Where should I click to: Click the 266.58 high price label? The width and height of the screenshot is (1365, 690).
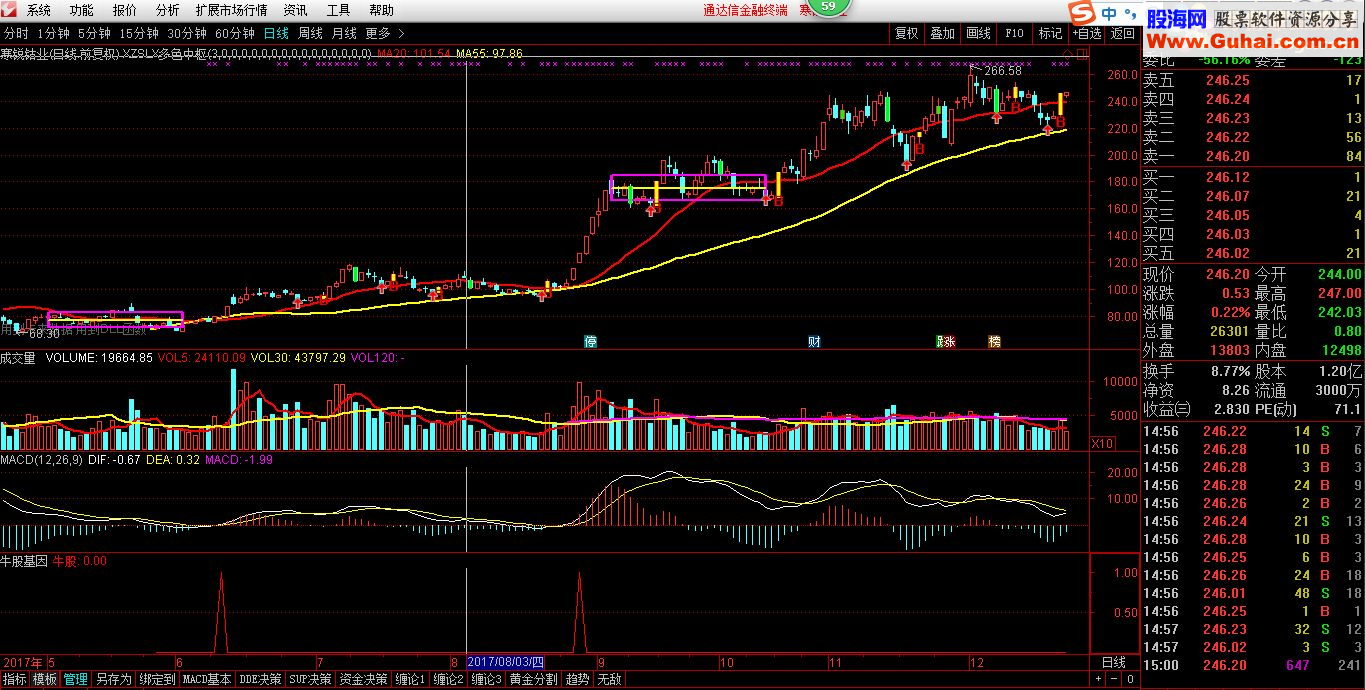click(1002, 71)
